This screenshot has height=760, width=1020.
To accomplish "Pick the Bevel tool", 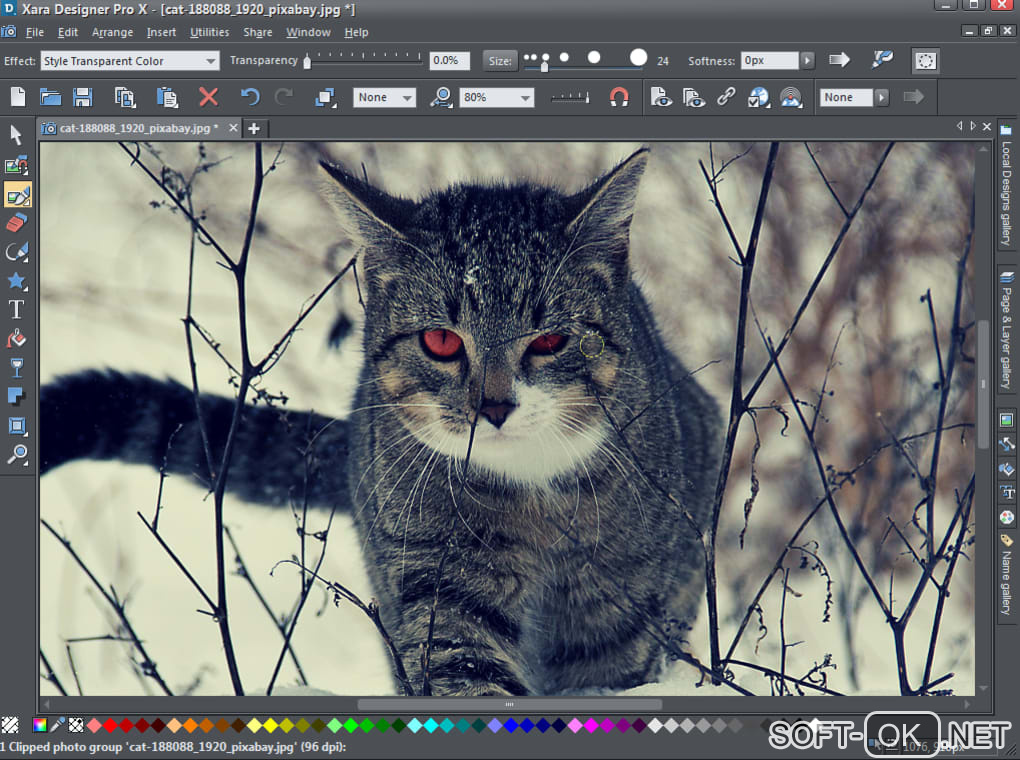I will 16,426.
